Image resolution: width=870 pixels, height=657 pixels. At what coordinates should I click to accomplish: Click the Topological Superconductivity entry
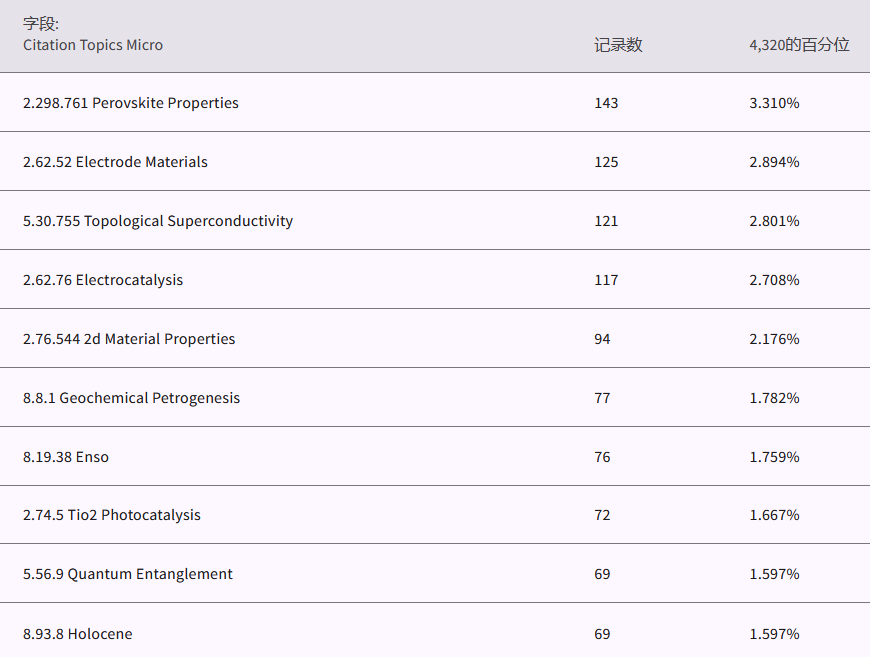pyautogui.click(x=158, y=221)
